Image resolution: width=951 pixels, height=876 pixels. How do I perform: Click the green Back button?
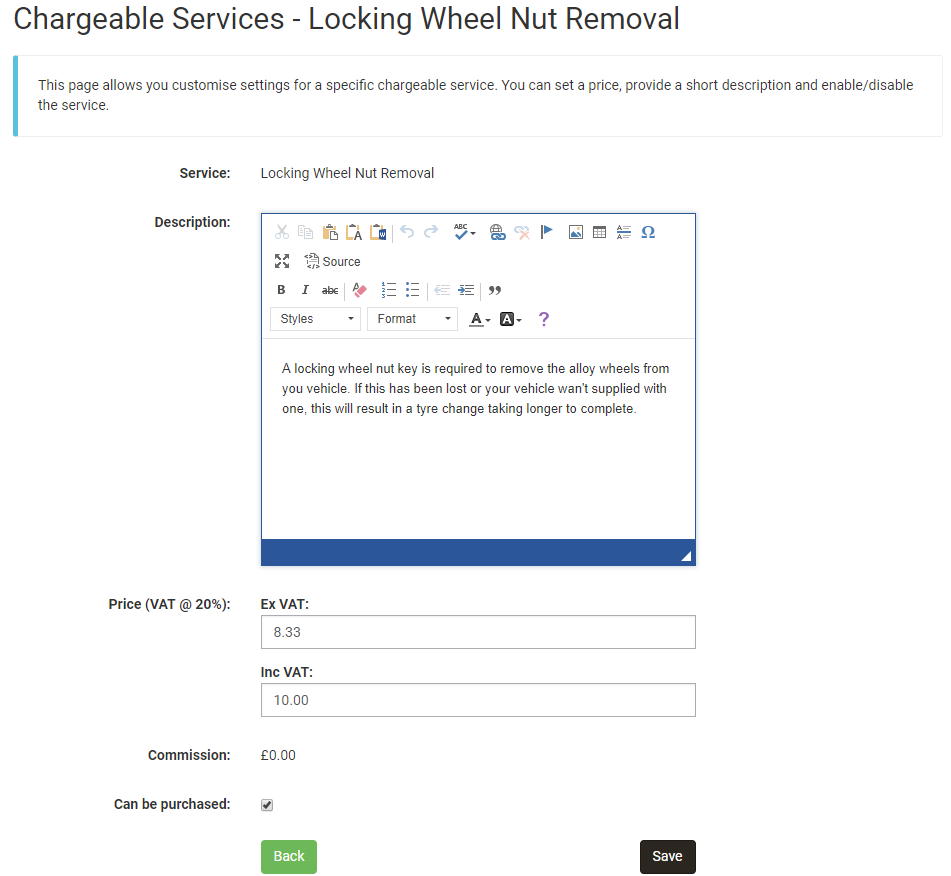288,856
